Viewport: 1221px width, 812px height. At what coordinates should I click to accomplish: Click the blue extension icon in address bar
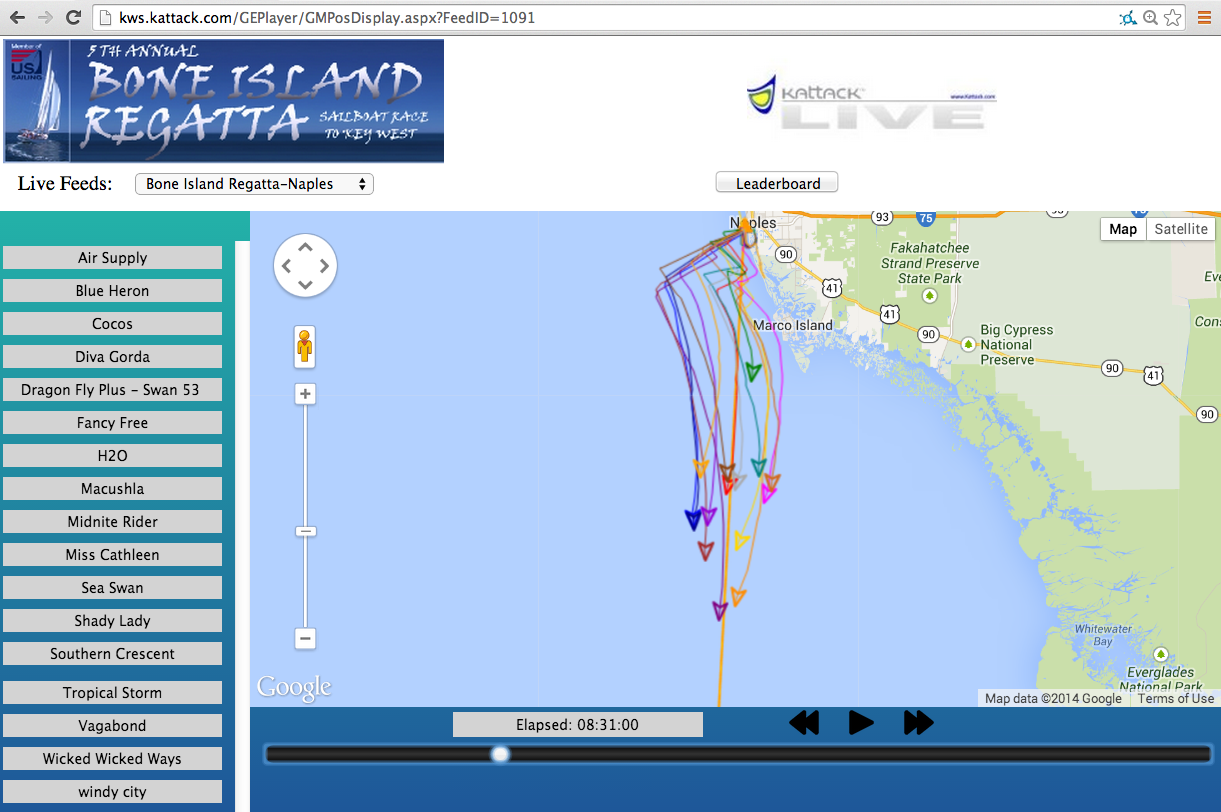(1128, 17)
